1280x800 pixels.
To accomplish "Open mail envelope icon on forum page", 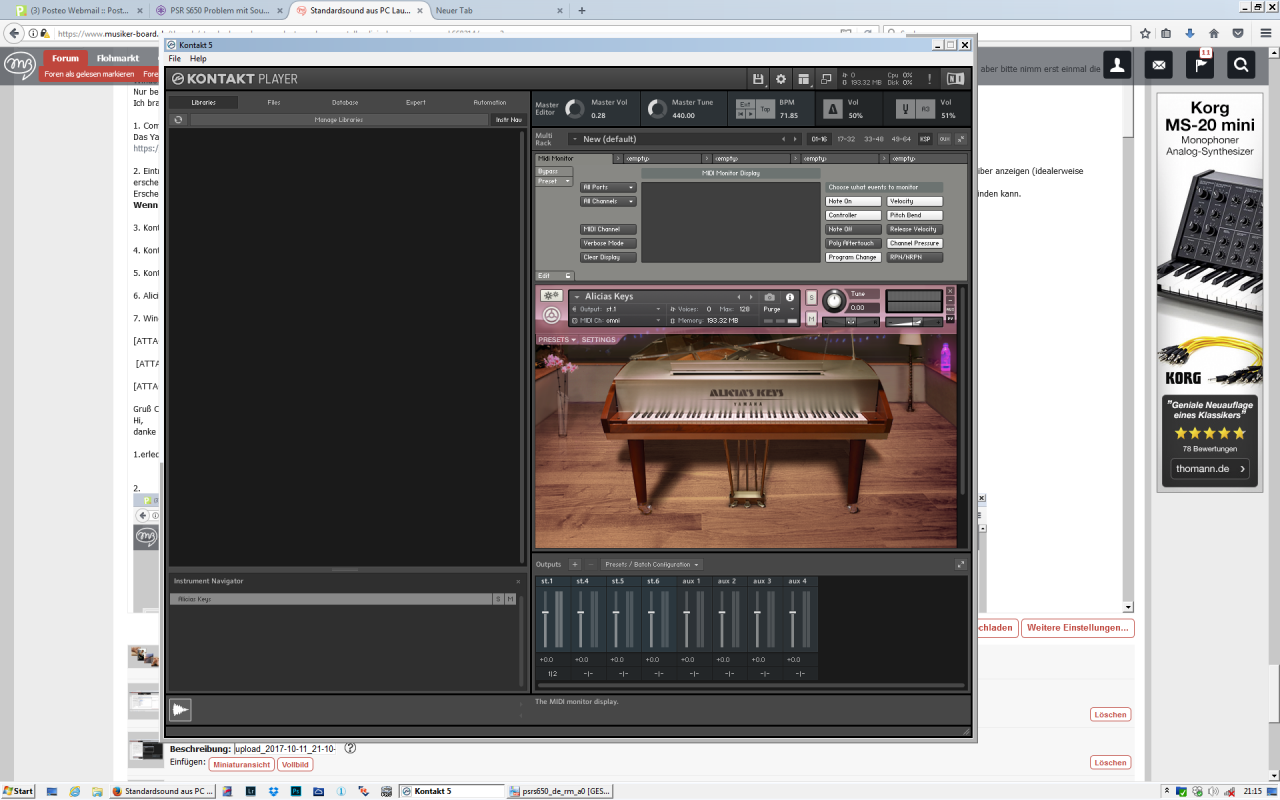I will pos(1159,65).
